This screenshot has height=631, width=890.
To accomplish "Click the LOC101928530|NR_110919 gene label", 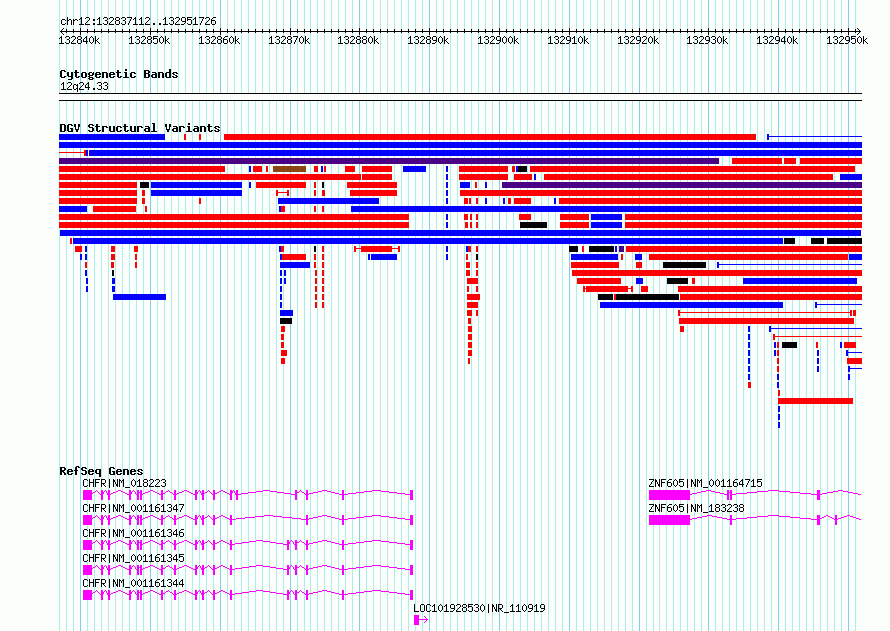I will click(x=479, y=608).
